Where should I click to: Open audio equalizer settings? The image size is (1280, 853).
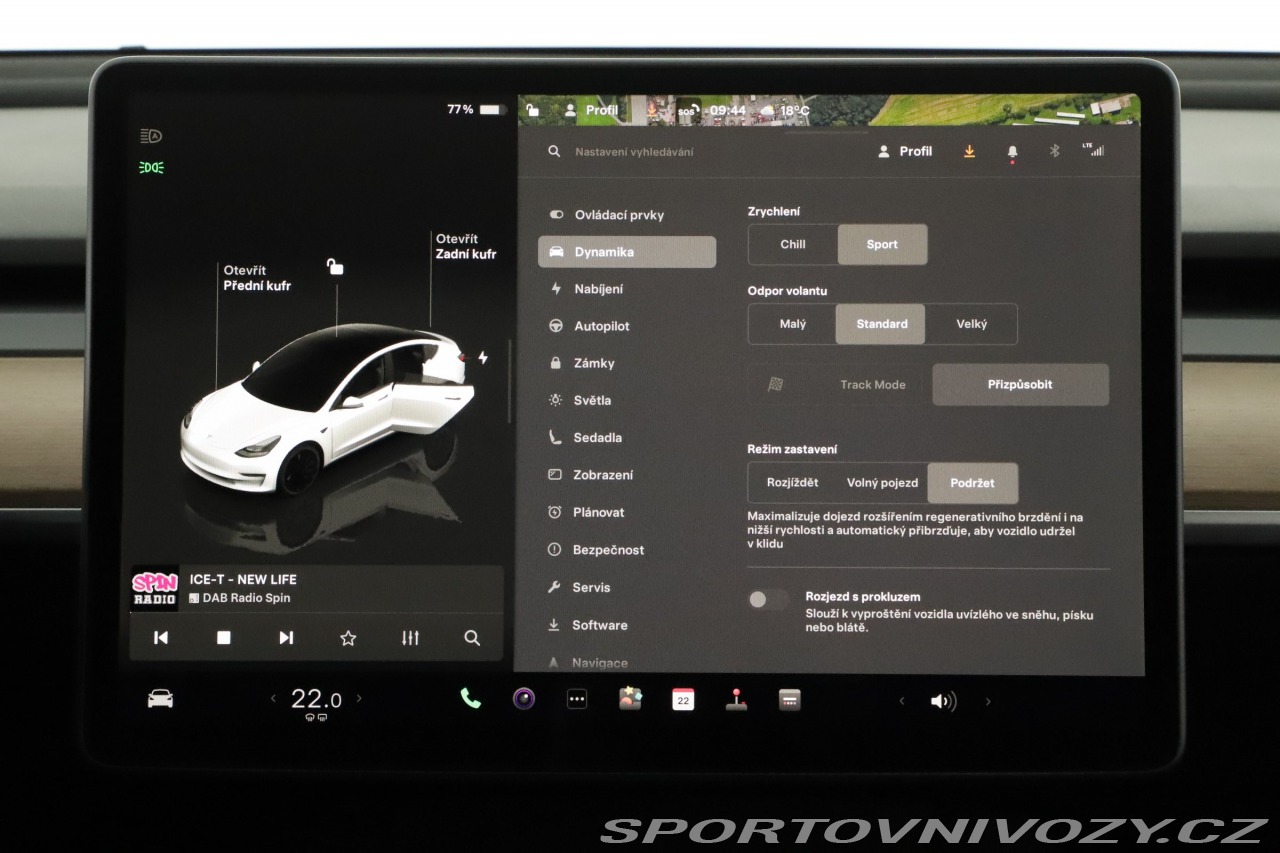(410, 638)
